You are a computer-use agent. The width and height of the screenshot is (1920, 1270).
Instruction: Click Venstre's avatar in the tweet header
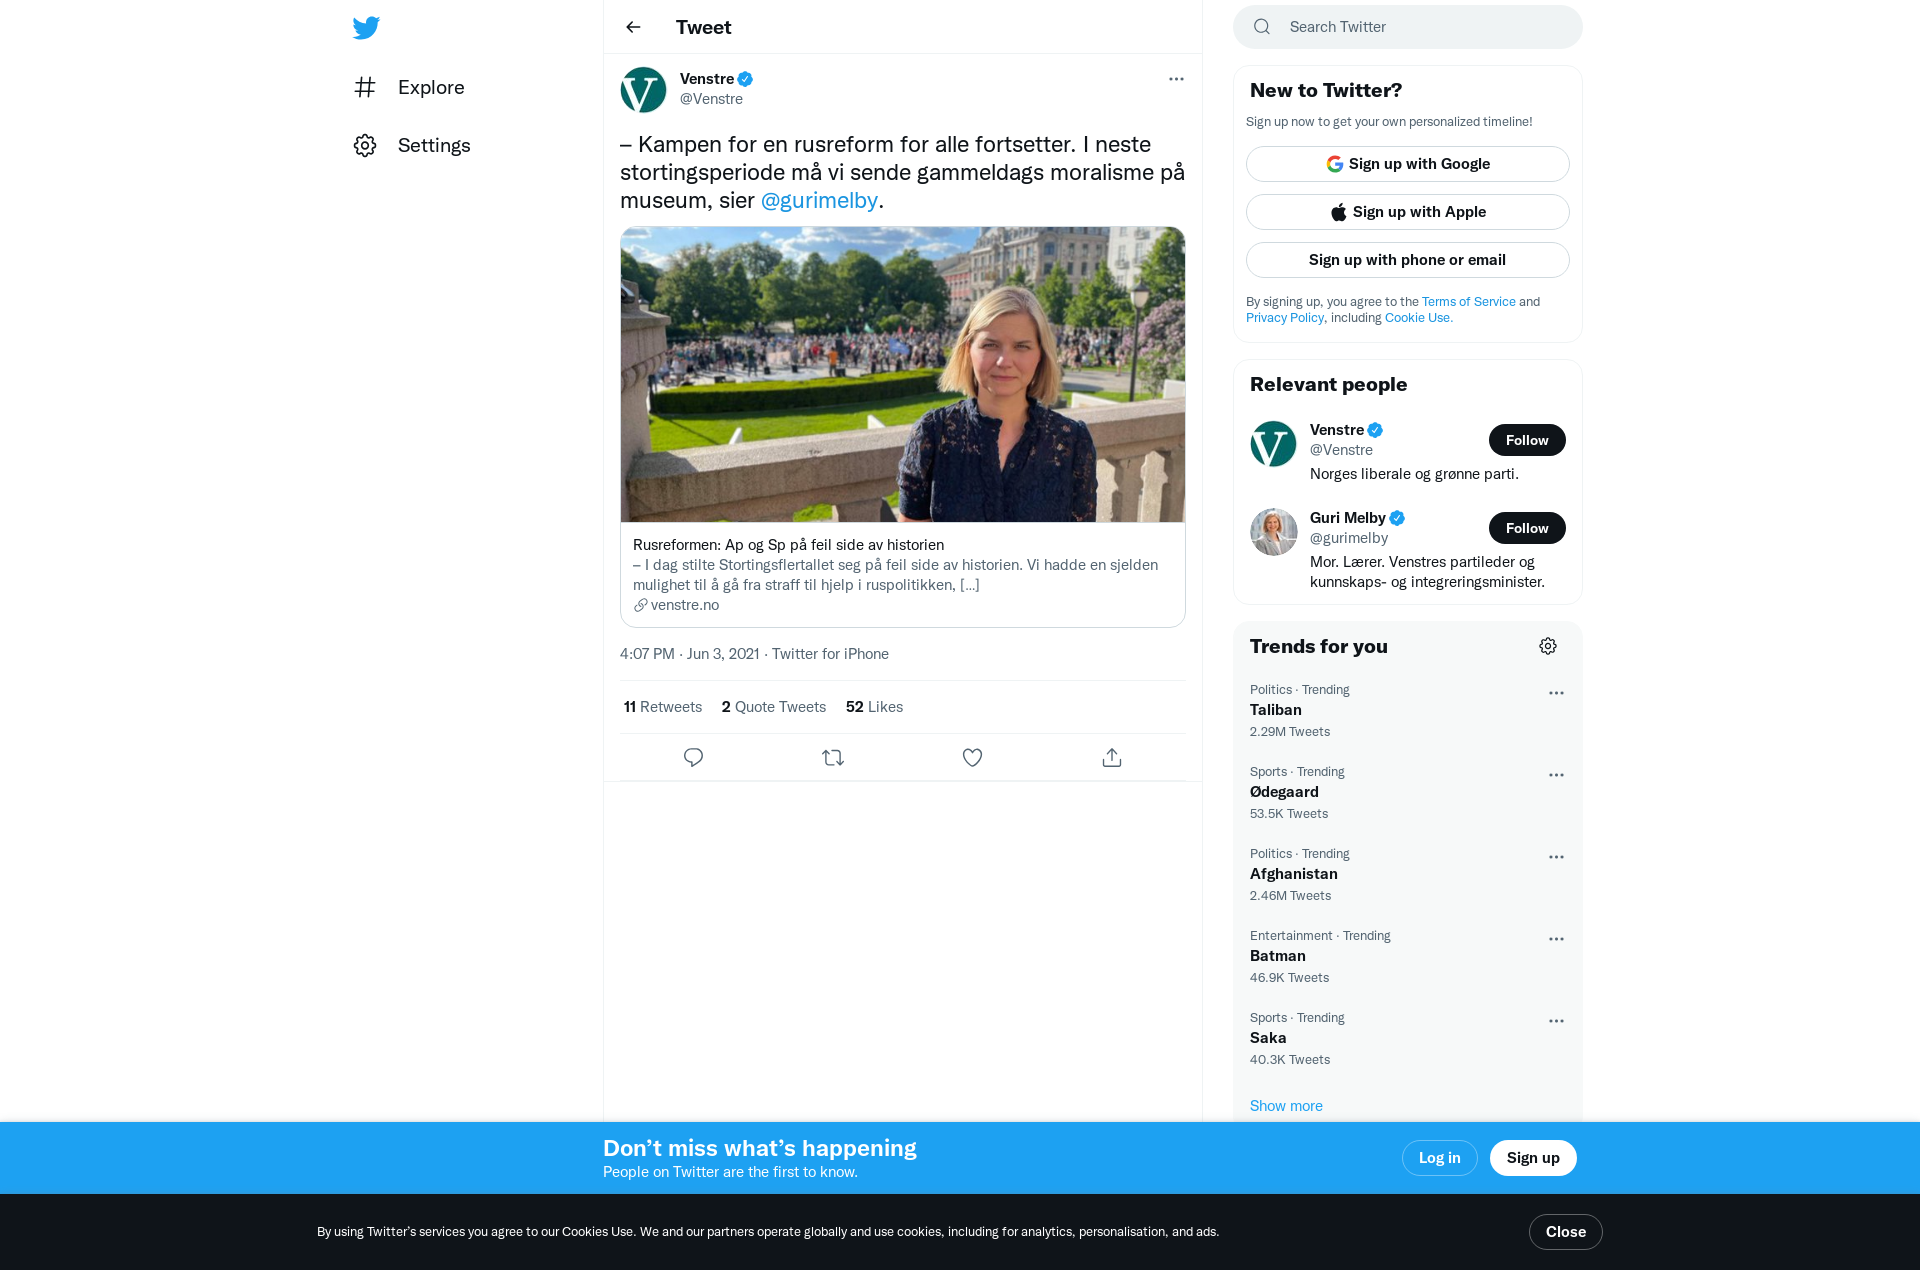[643, 89]
